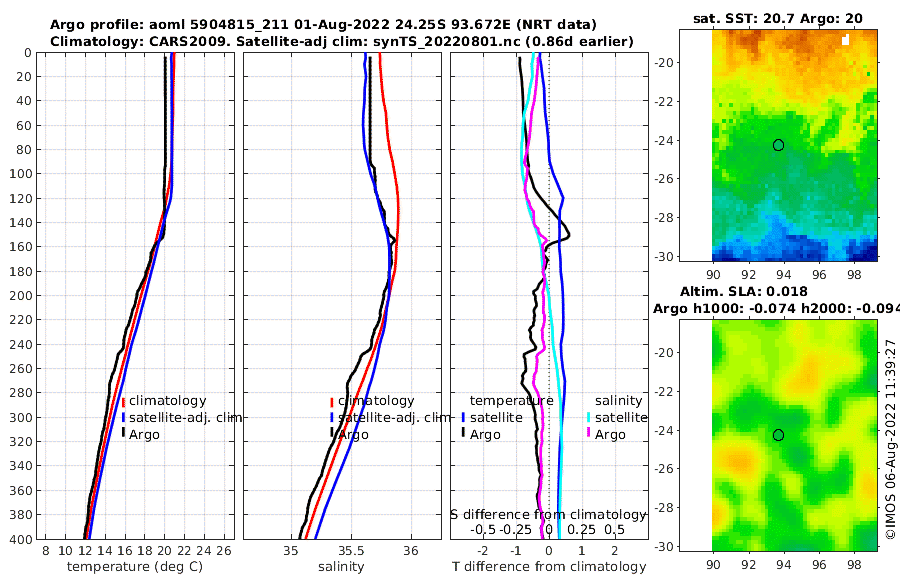The height and width of the screenshot is (580, 900).
Task: Click the 400 depth tick label
Action: [x=21, y=539]
